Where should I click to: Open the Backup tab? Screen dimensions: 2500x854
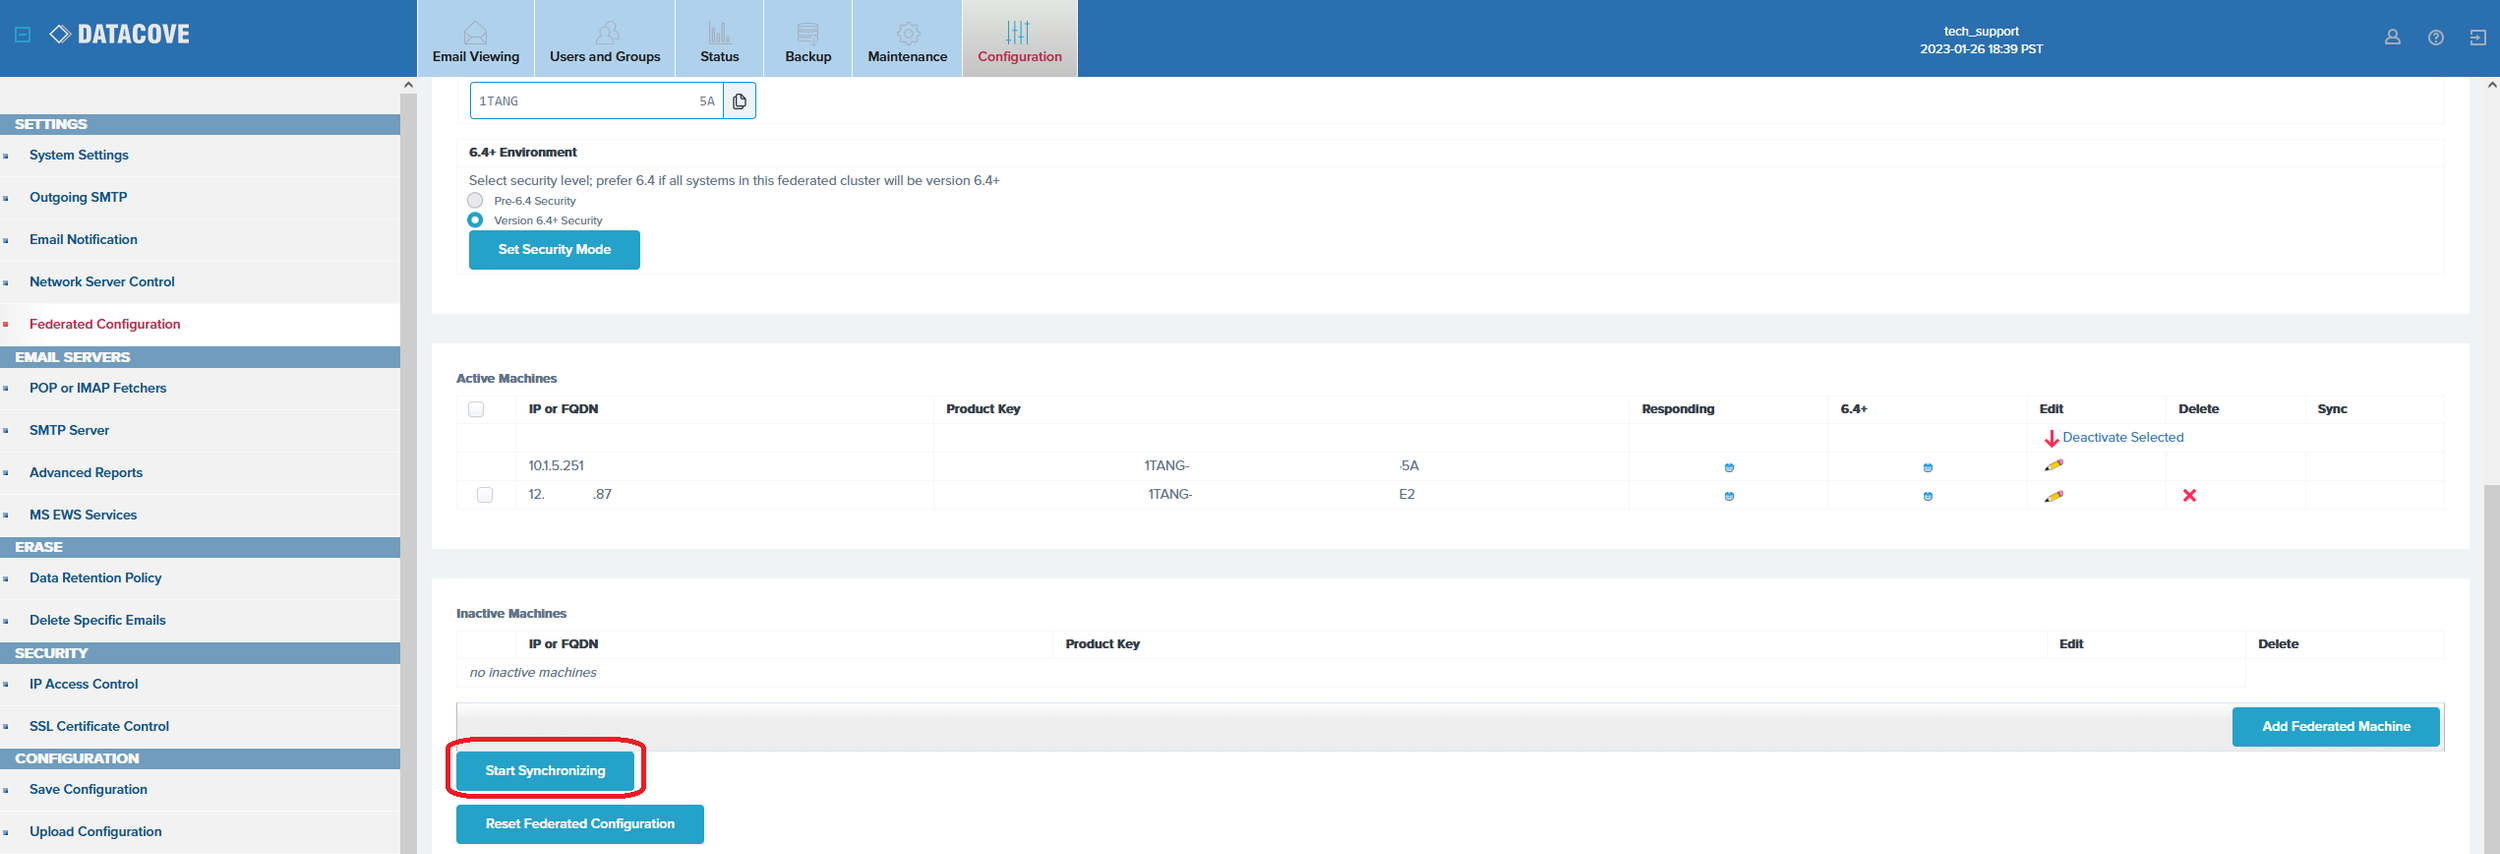(808, 40)
